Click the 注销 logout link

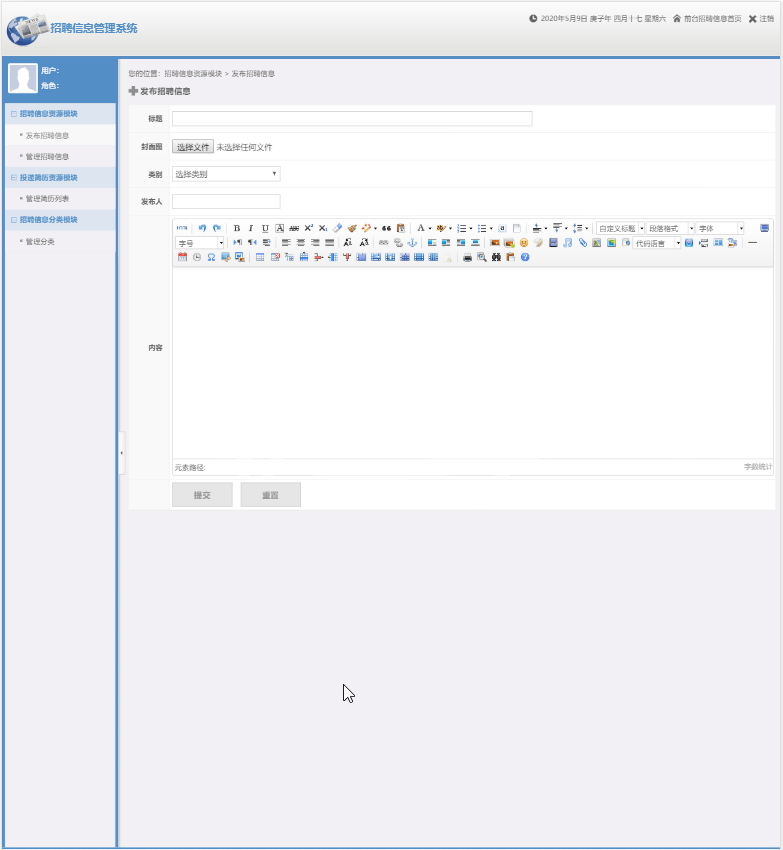(x=760, y=19)
